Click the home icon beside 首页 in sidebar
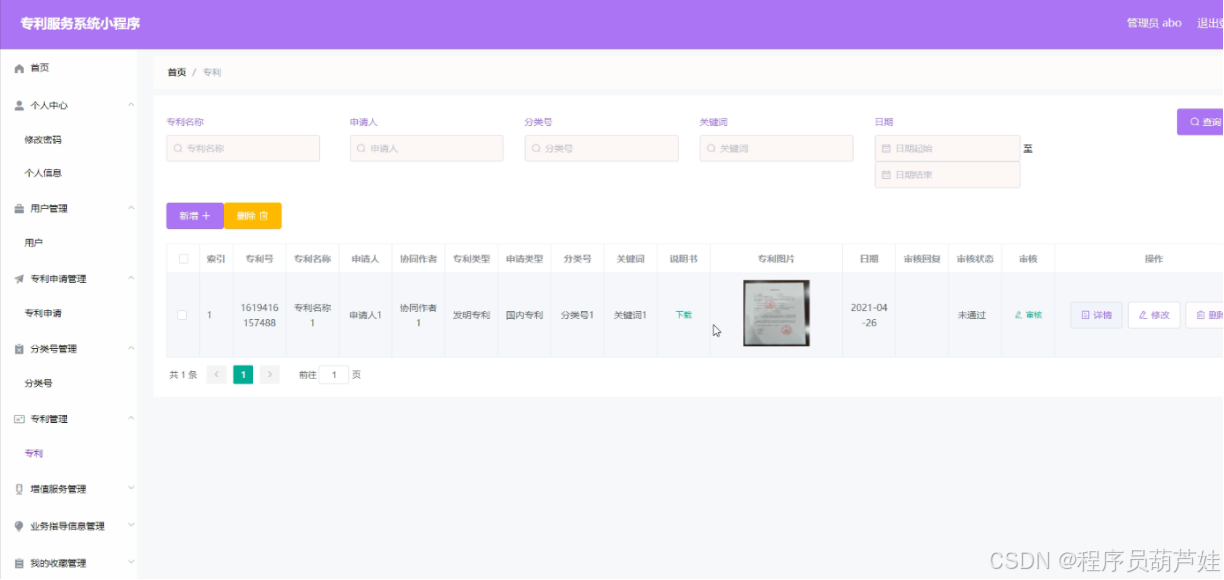This screenshot has height=580, width=1224. [19, 68]
